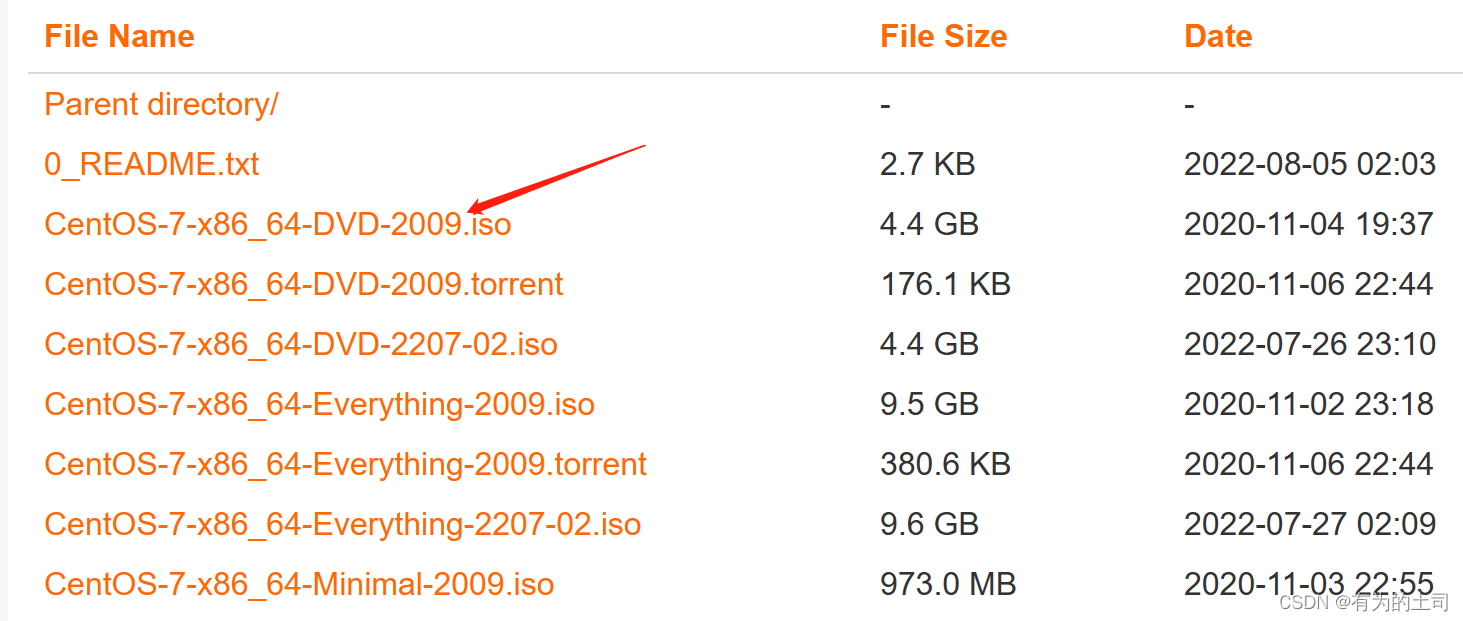The height and width of the screenshot is (621, 1463).
Task: Click the 973.0 MB size for Minimal-2009
Action: (x=948, y=584)
